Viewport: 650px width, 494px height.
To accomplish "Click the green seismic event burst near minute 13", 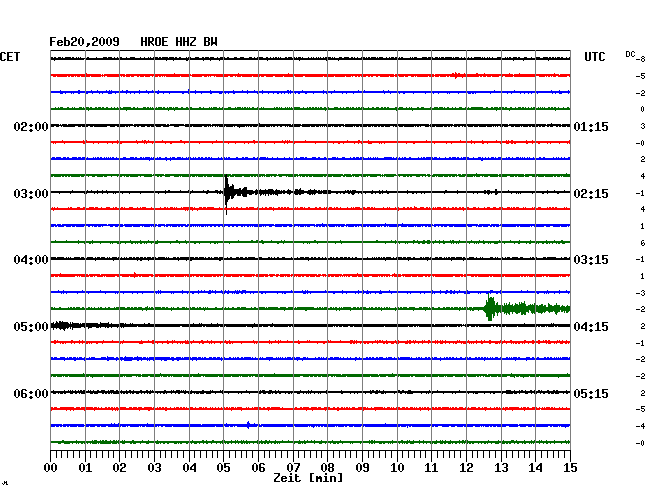I will point(491,309).
